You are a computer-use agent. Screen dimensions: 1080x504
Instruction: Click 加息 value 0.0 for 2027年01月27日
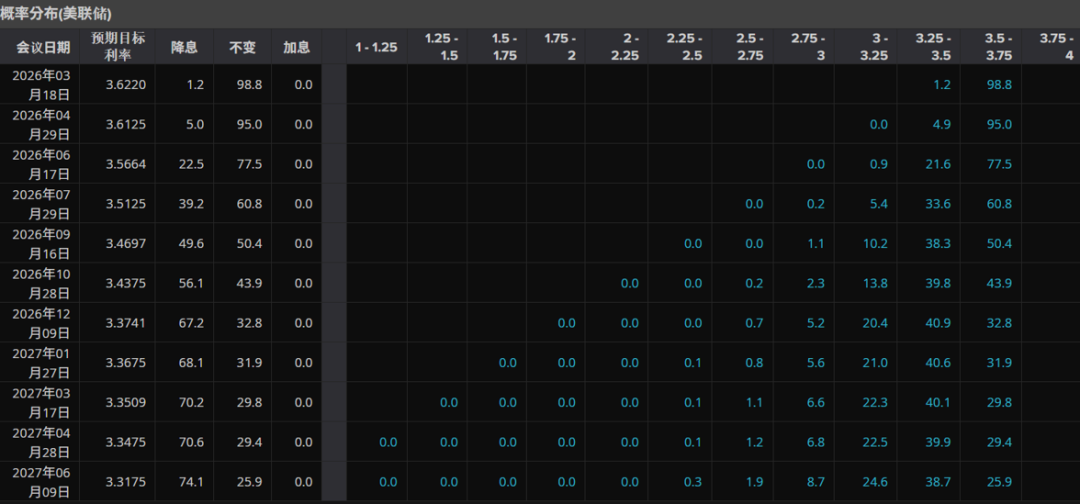point(303,363)
